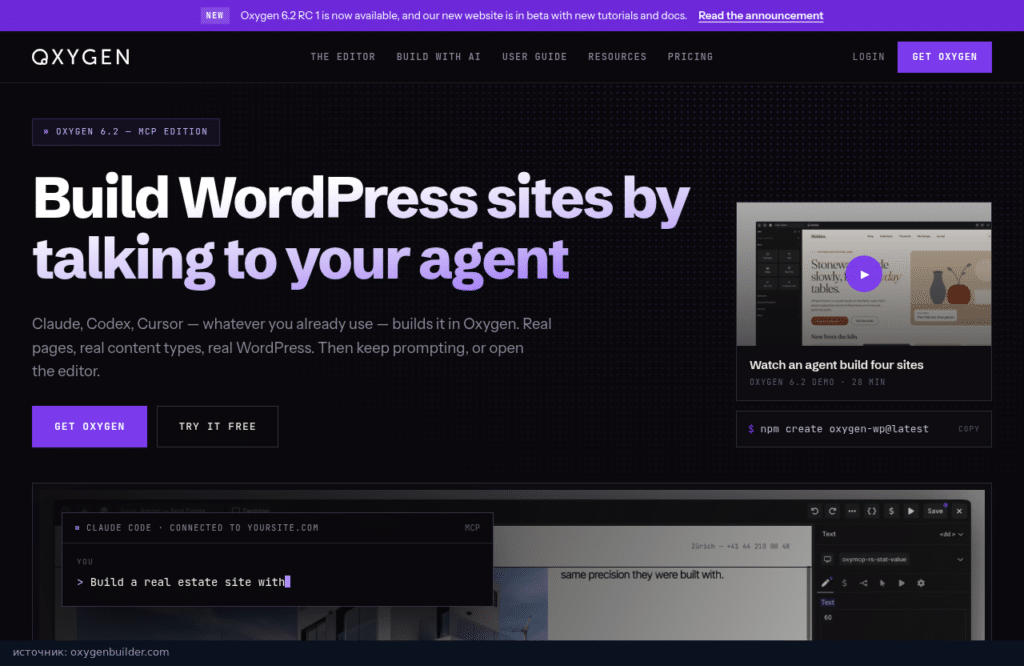Click the share nodes icon in properties panel
The height and width of the screenshot is (666, 1024).
(863, 583)
